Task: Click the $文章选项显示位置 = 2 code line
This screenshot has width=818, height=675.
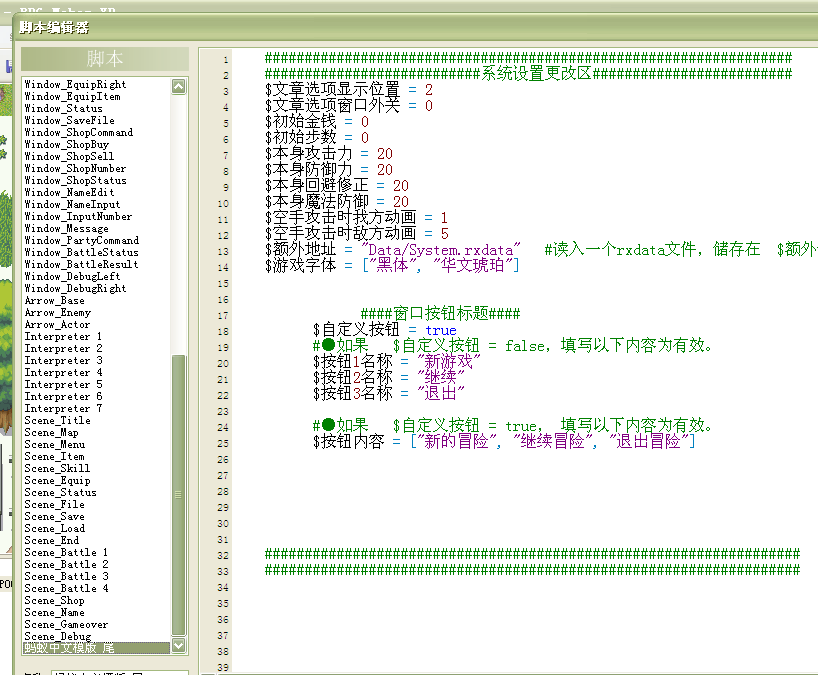Action: click(349, 90)
